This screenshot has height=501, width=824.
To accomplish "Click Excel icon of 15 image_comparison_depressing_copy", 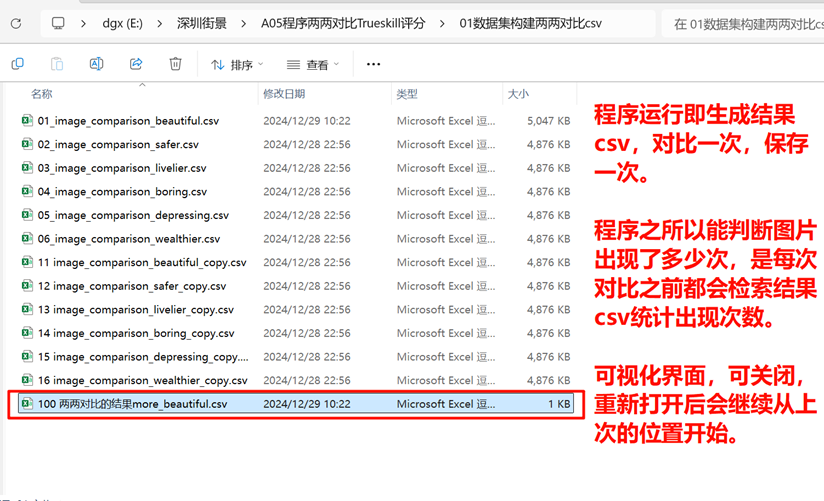I will pyautogui.click(x=27, y=356).
